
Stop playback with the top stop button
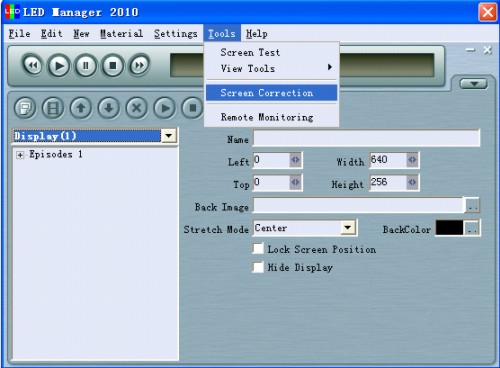pyautogui.click(x=113, y=65)
